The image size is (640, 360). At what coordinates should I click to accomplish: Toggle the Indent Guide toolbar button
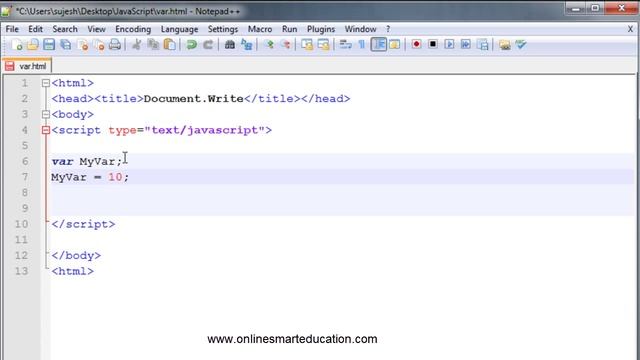click(x=378, y=44)
